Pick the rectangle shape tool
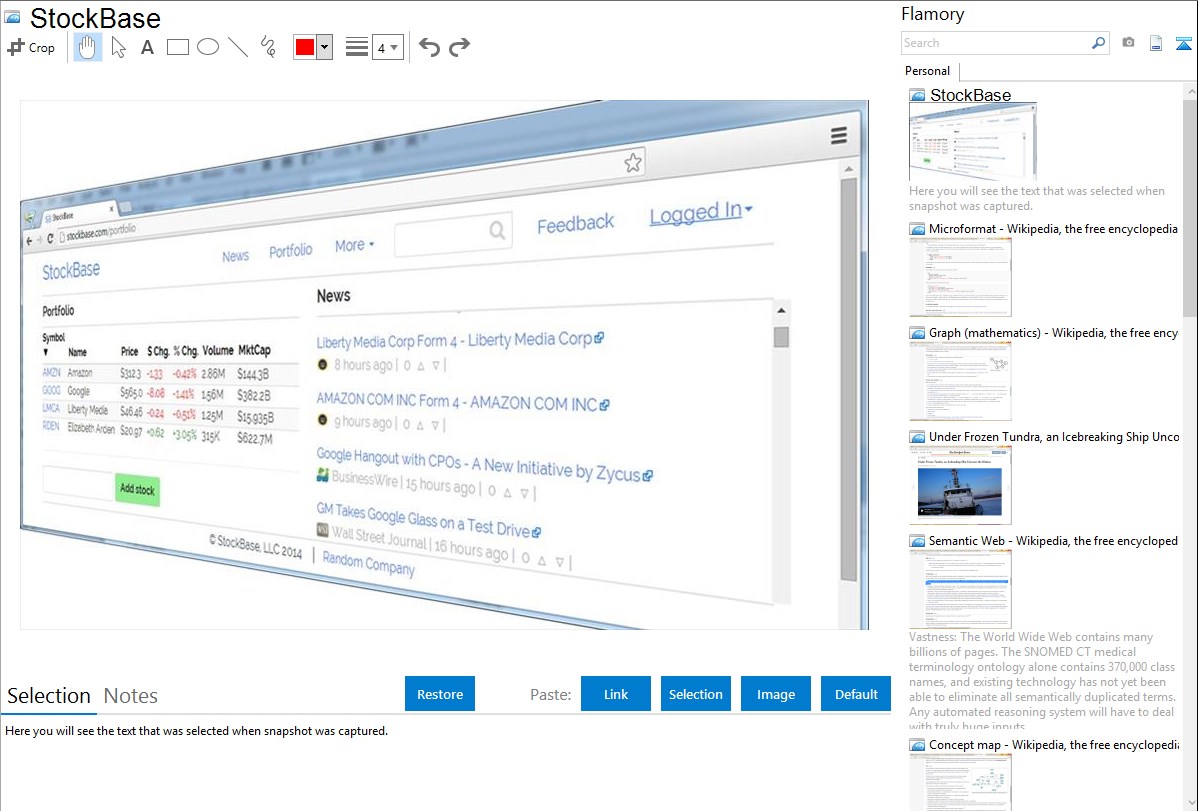This screenshot has width=1198, height=811. pos(178,47)
